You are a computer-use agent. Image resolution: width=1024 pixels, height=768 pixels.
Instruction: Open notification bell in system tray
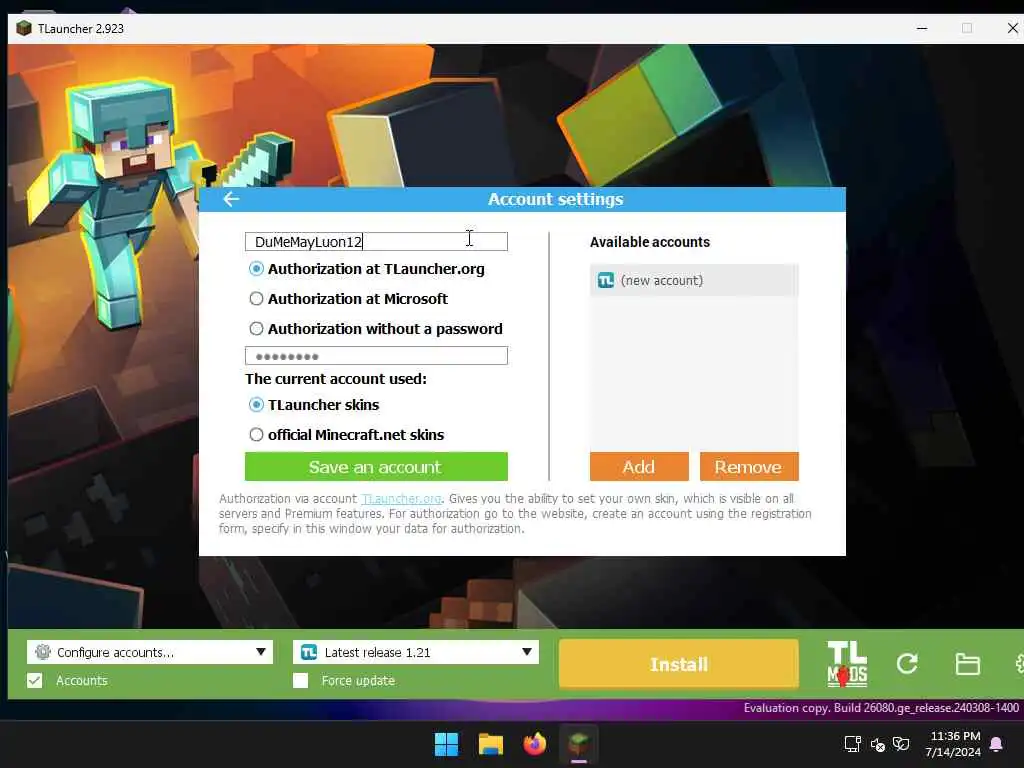tap(996, 744)
